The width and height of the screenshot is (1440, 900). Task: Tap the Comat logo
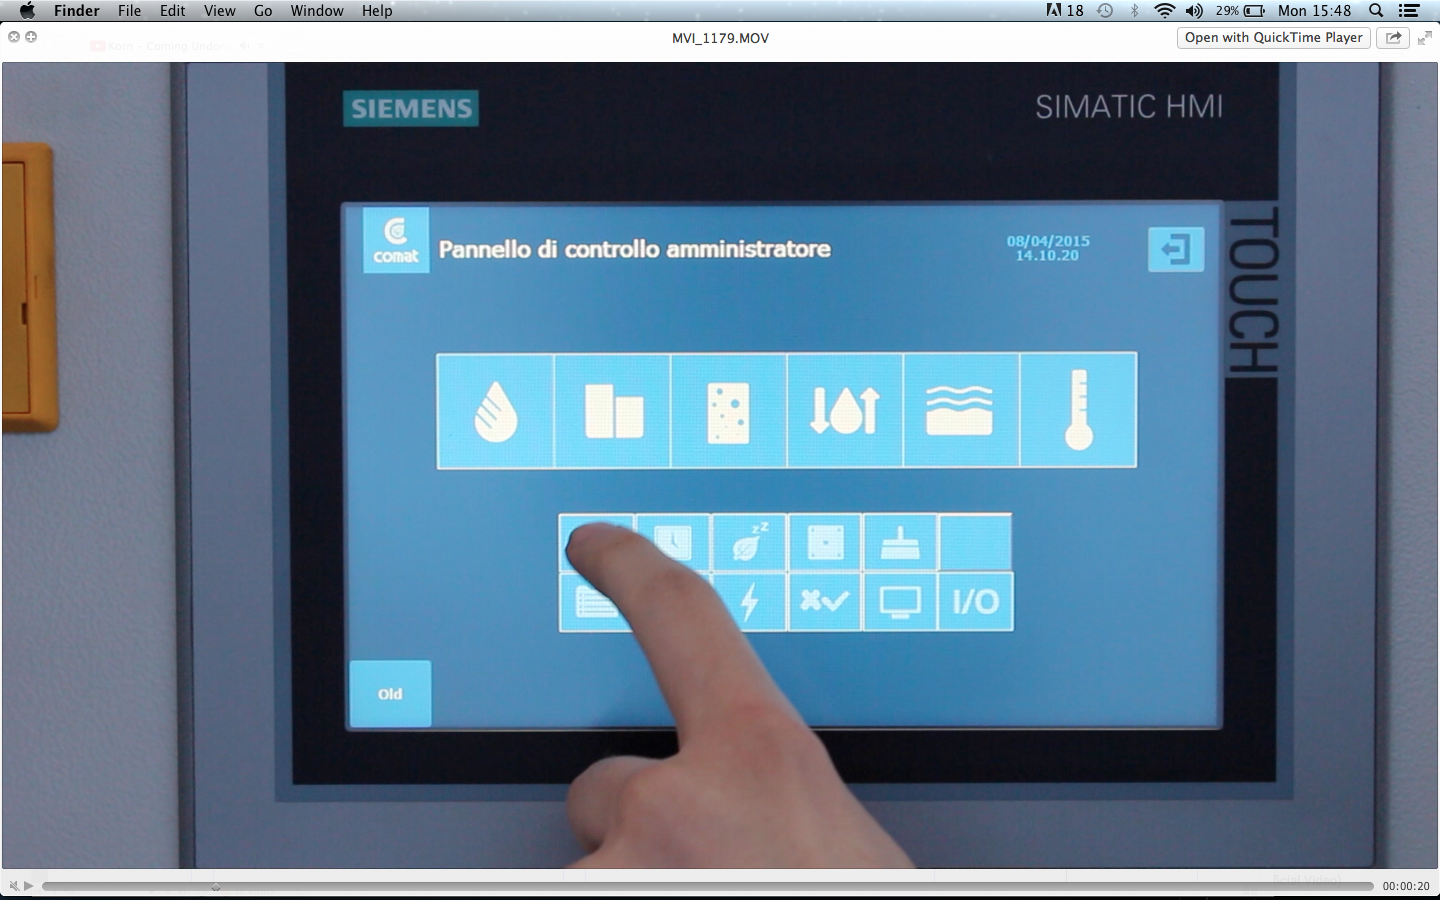coord(395,240)
